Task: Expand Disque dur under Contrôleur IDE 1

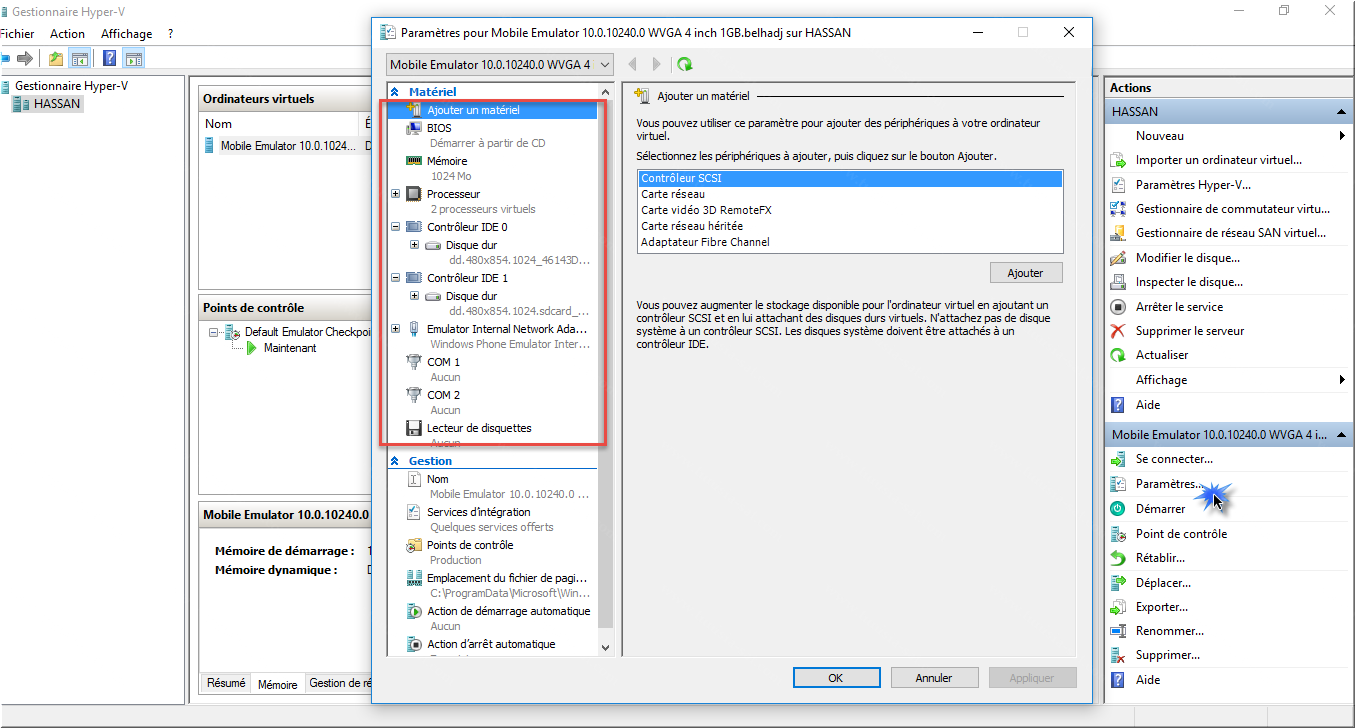Action: pyautogui.click(x=414, y=296)
